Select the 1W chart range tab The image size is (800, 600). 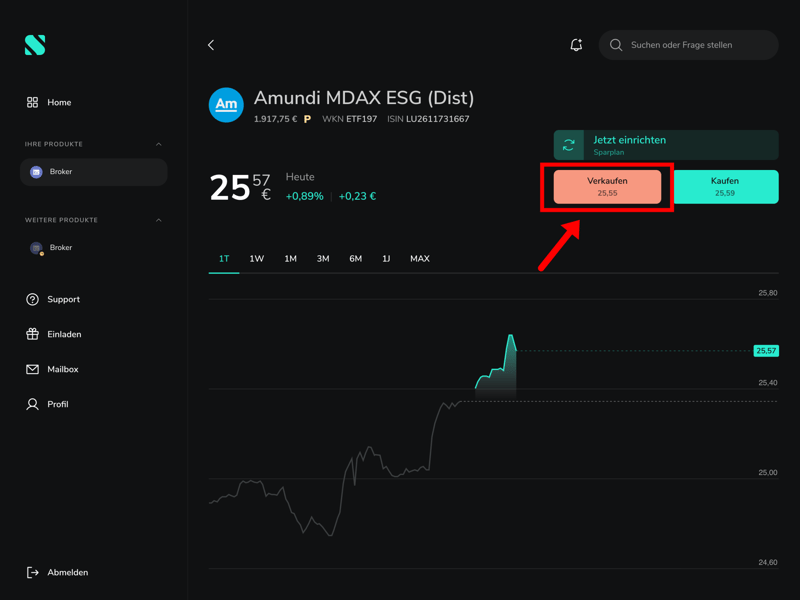[x=257, y=259]
